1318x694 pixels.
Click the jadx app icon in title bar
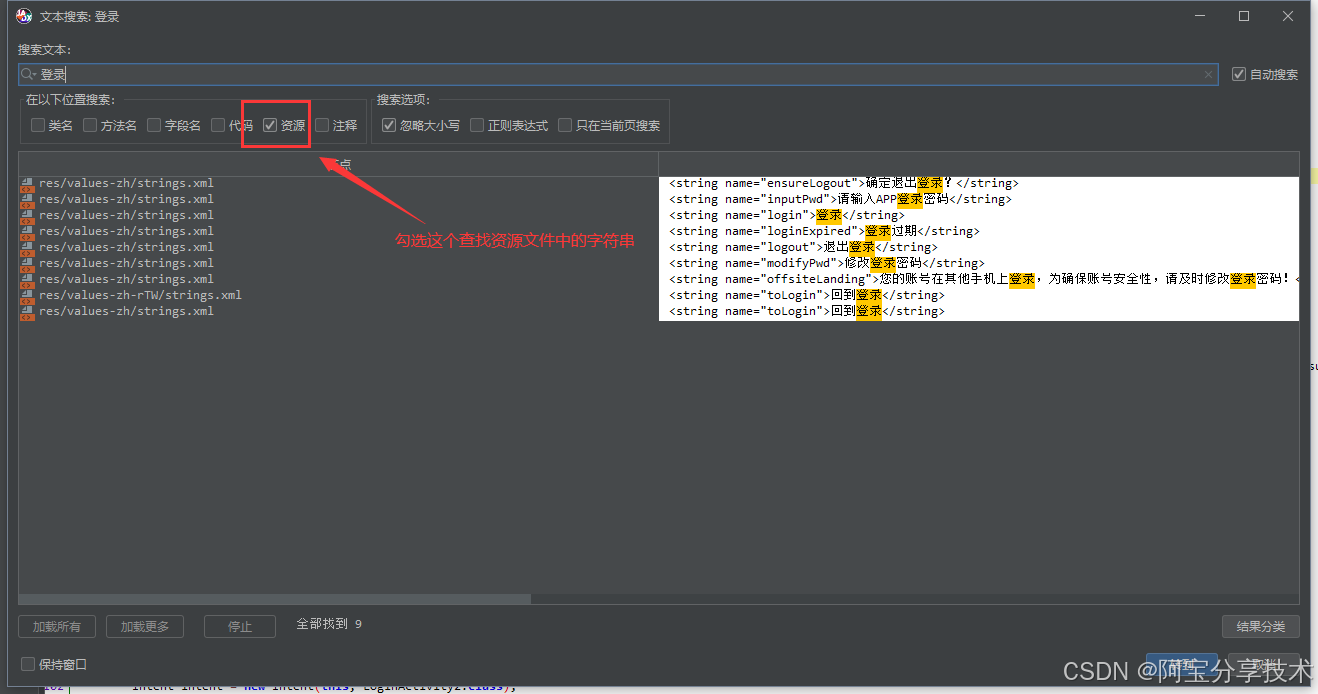tap(25, 16)
